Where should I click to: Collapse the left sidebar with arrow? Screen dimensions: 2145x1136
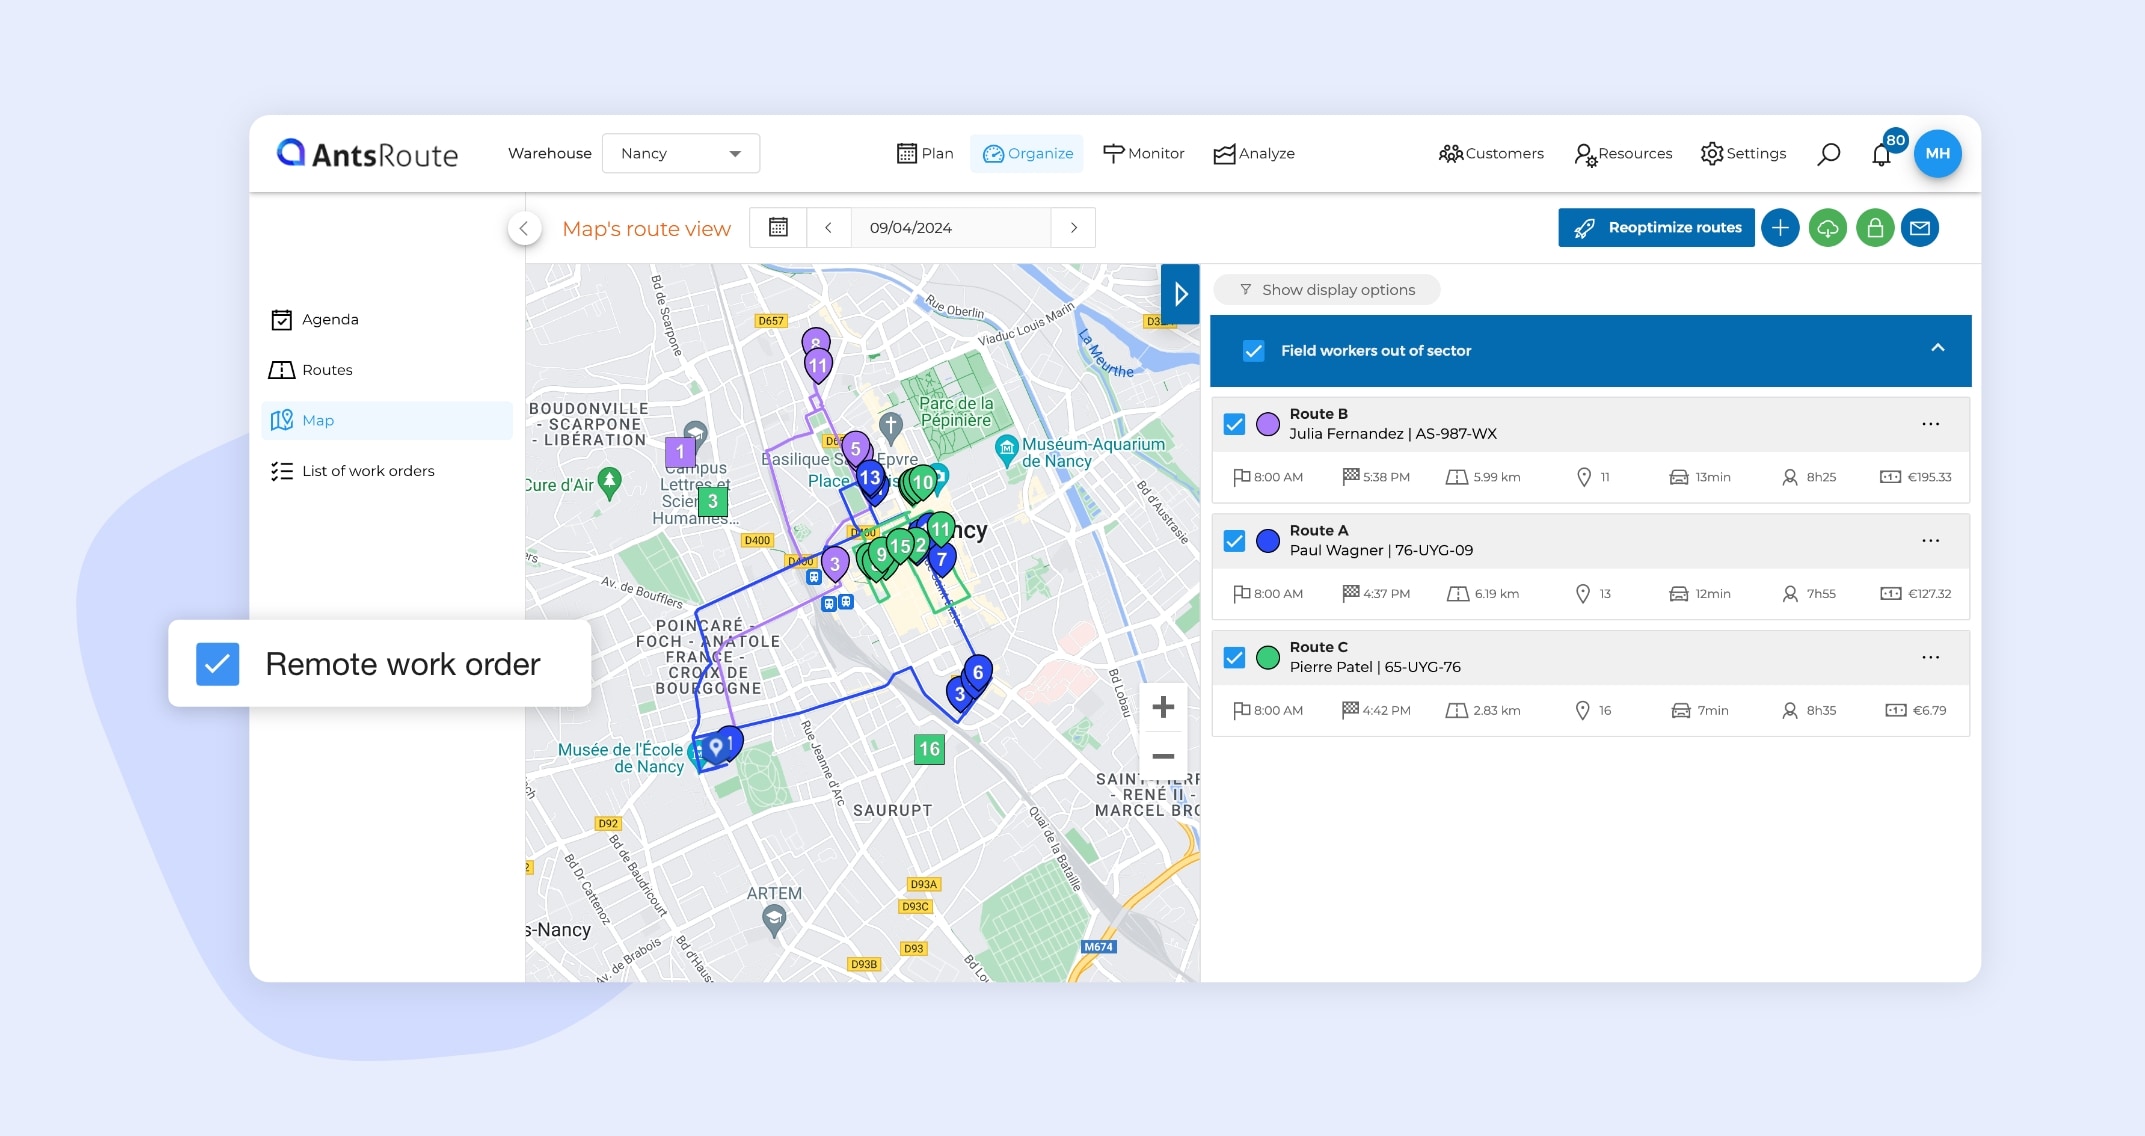pos(524,229)
